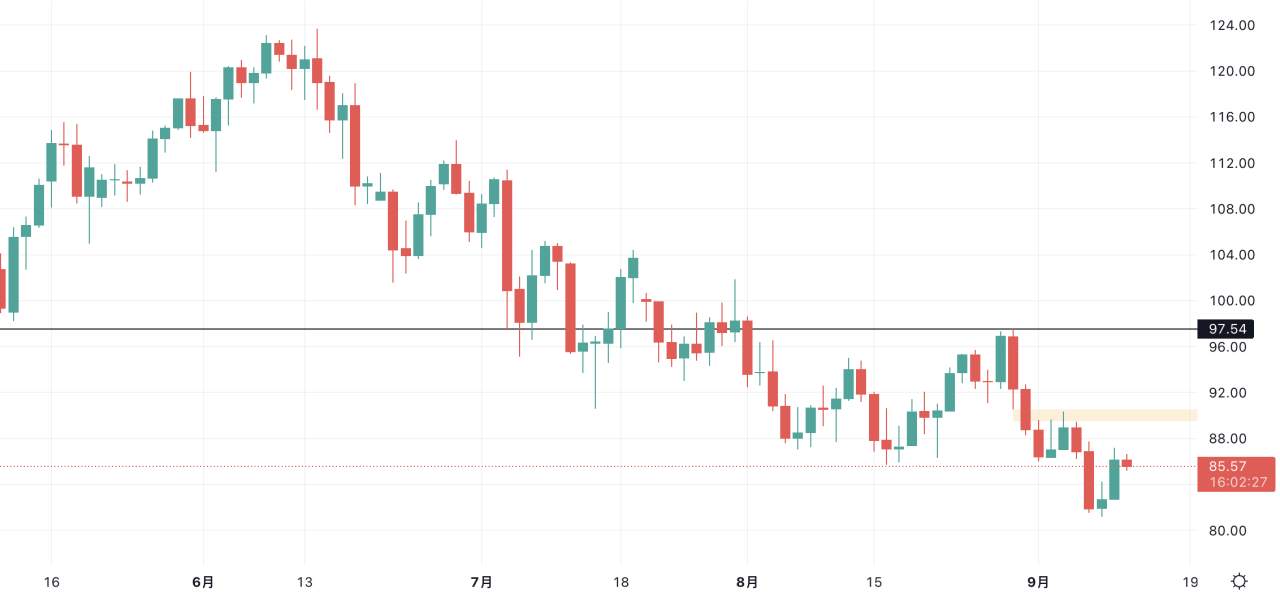
Task: Open chart settings gear icon
Action: (1239, 581)
